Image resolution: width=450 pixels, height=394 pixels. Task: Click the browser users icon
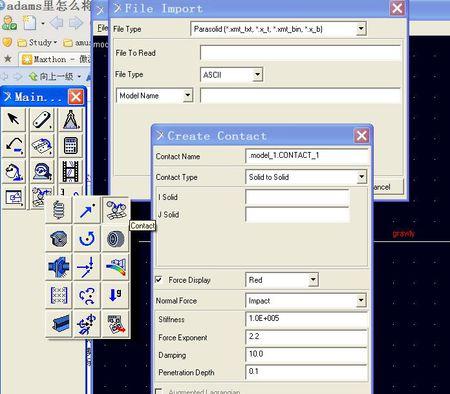[x=9, y=23]
